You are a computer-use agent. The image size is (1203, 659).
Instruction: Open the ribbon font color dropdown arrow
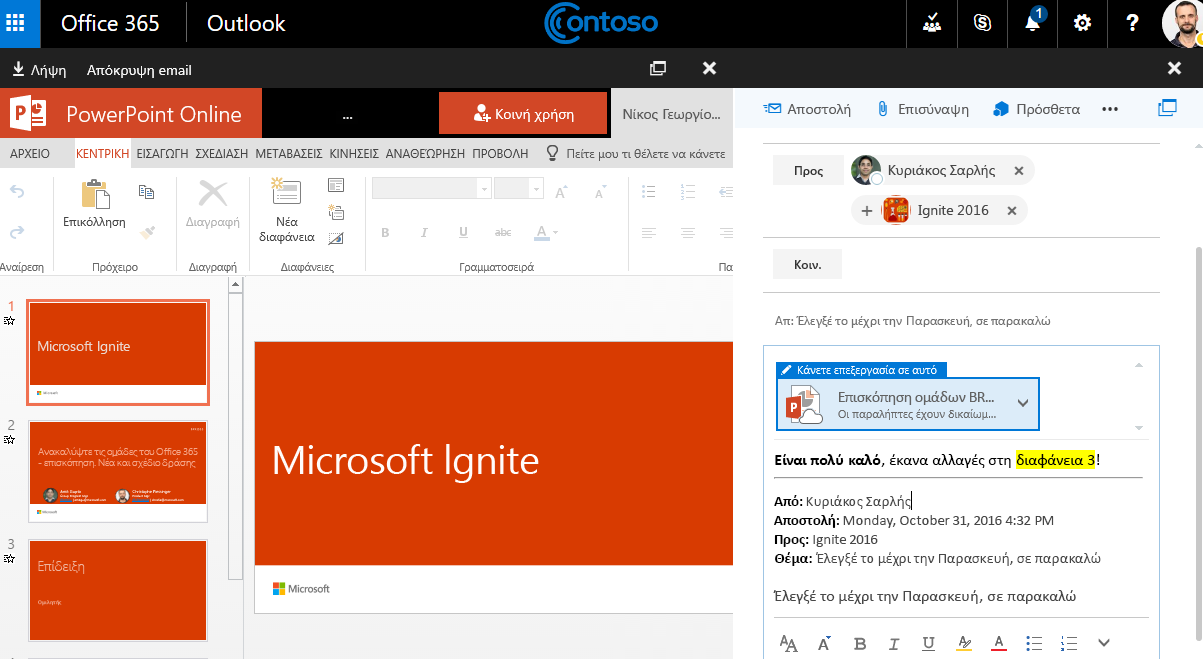click(x=555, y=233)
